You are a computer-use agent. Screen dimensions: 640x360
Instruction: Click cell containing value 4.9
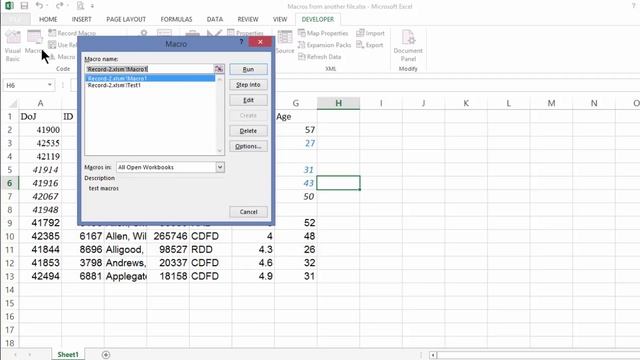[253, 276]
